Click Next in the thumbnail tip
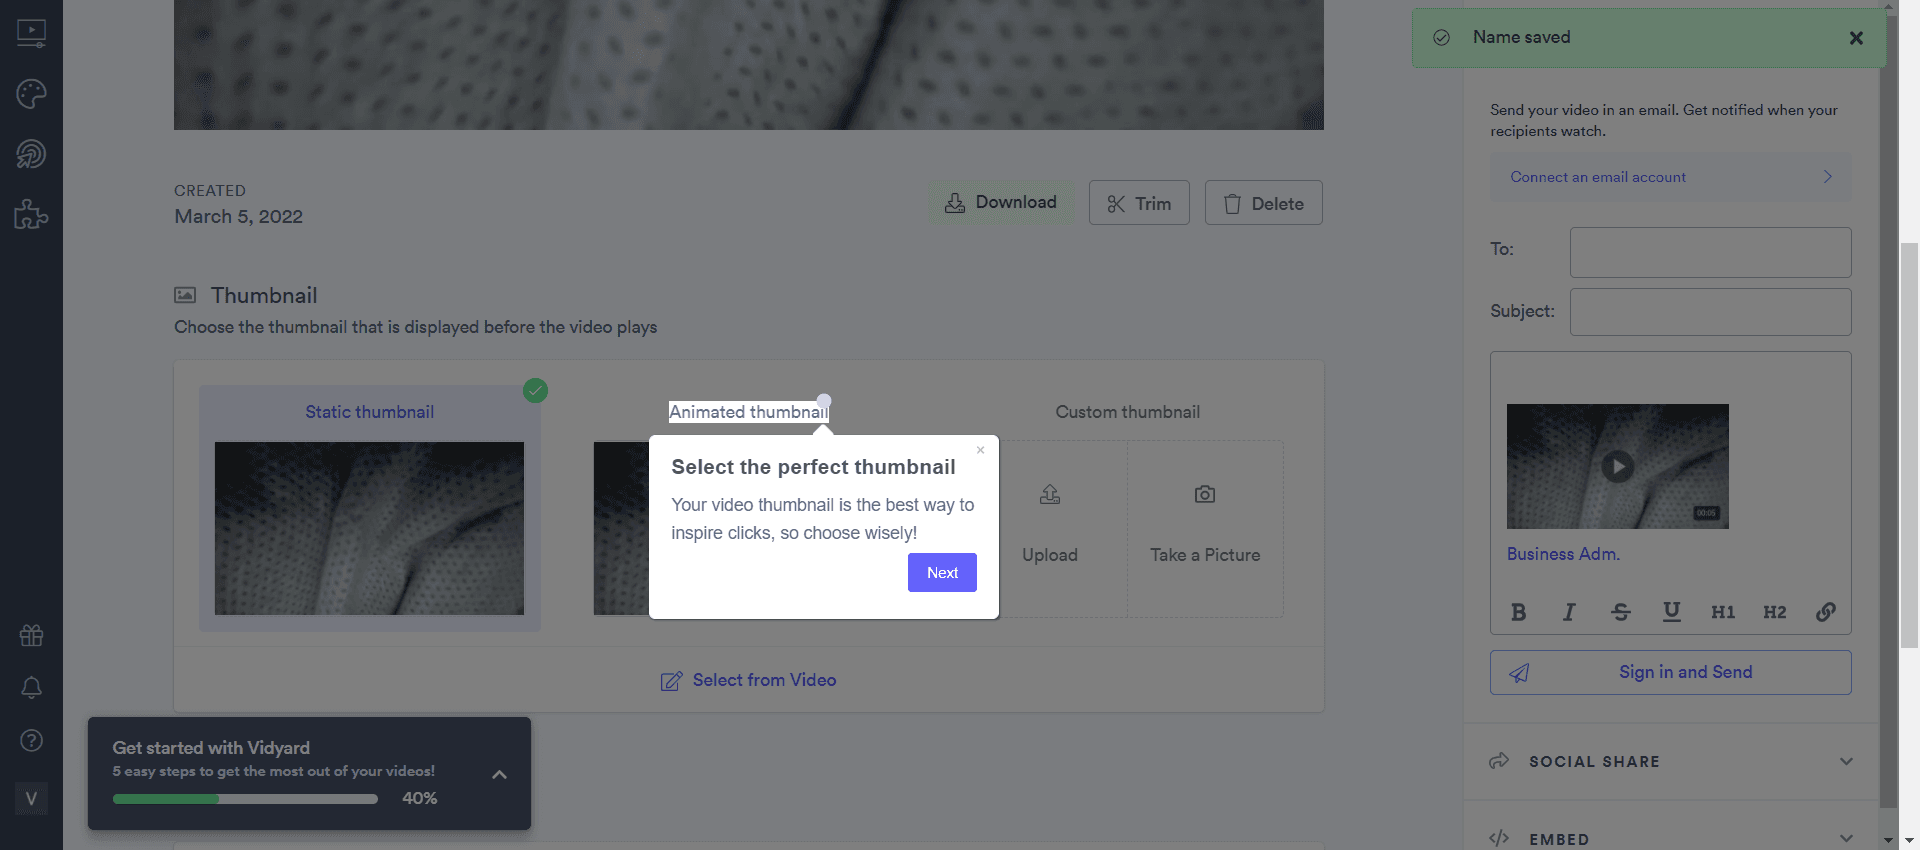1920x850 pixels. click(942, 573)
